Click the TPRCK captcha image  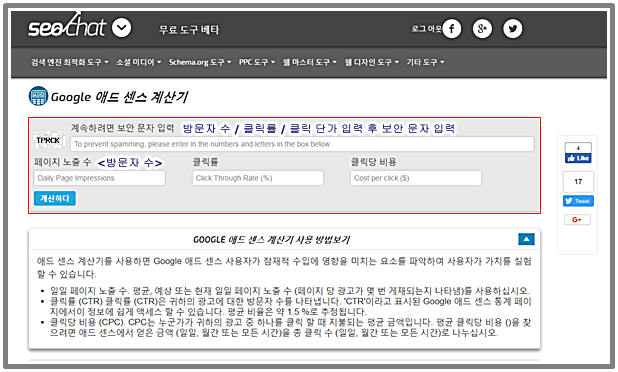49,140
